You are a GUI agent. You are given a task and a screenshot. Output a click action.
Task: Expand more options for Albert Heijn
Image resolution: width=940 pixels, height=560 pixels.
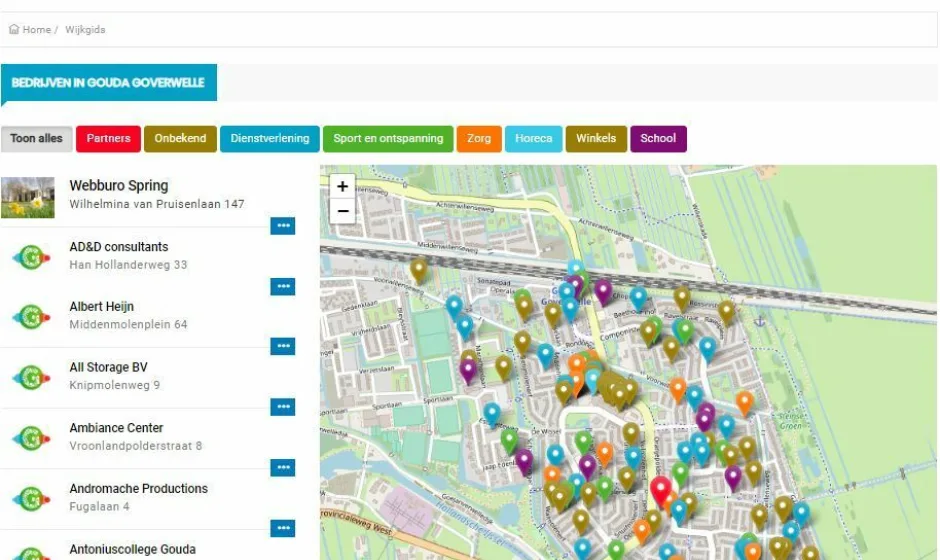tap(283, 346)
